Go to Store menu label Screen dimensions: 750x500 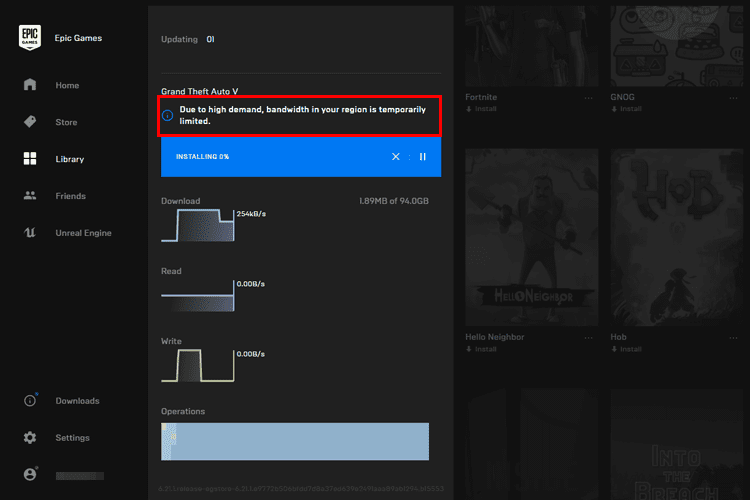66,122
